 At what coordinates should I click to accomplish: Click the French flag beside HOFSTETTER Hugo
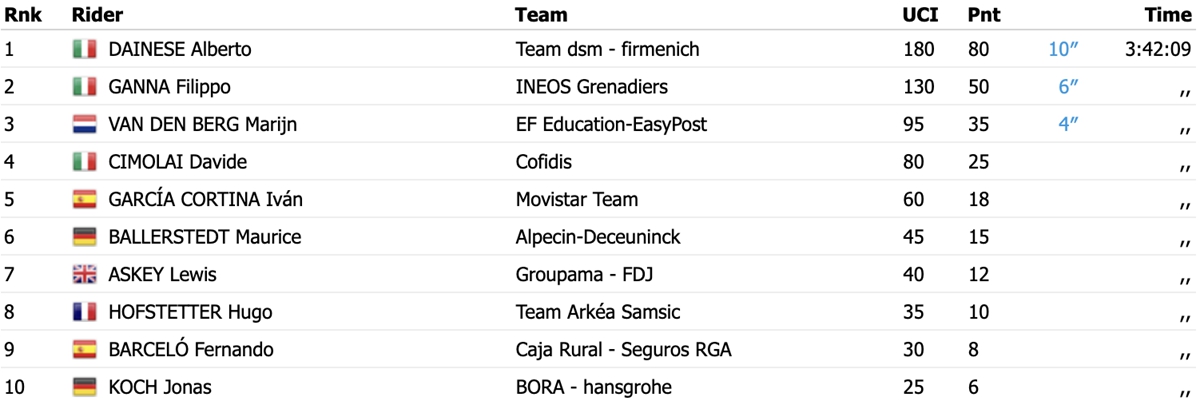(85, 312)
